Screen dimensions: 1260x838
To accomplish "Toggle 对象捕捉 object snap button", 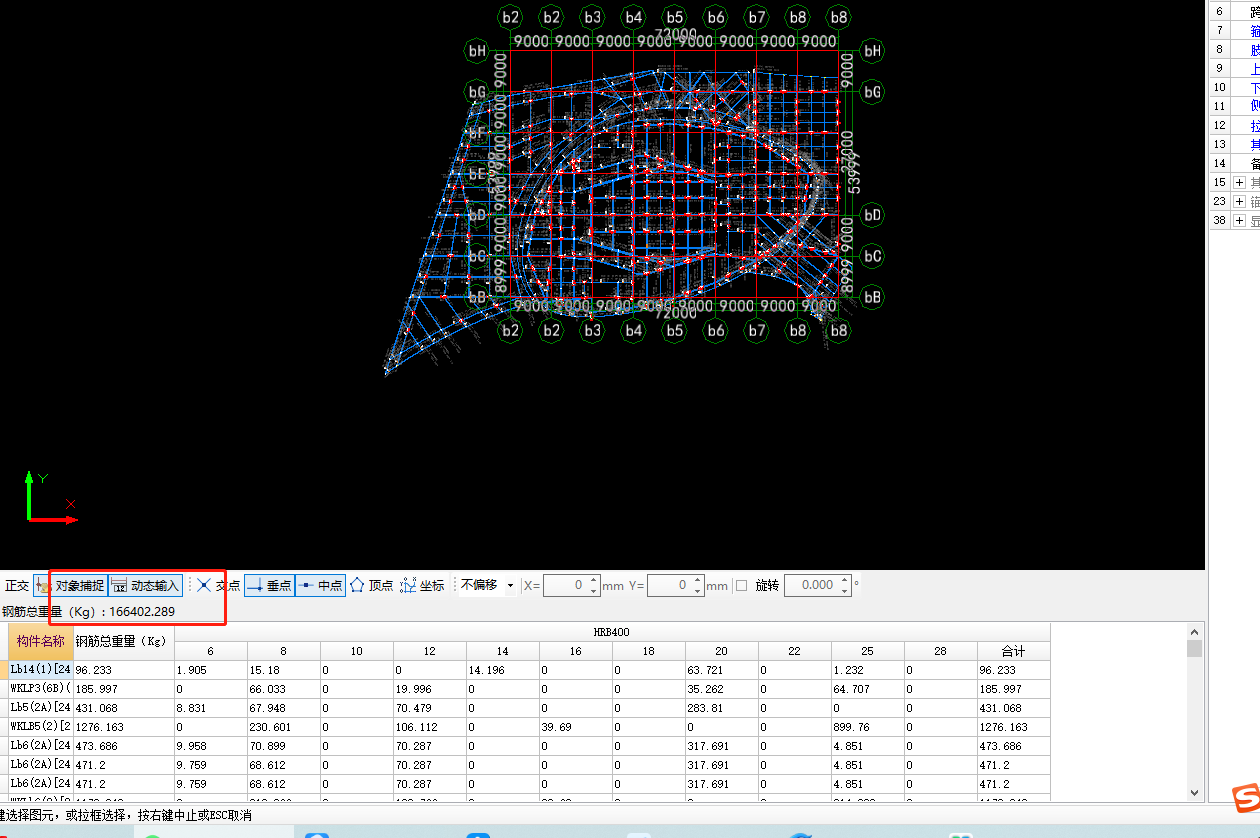I will (70, 586).
